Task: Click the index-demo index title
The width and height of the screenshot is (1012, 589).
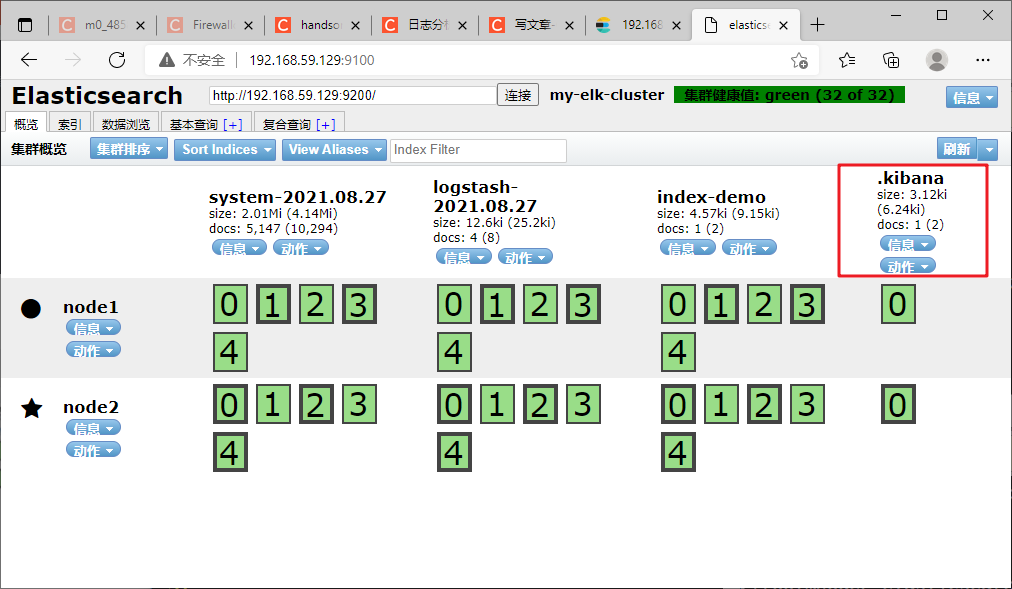Action: point(711,197)
